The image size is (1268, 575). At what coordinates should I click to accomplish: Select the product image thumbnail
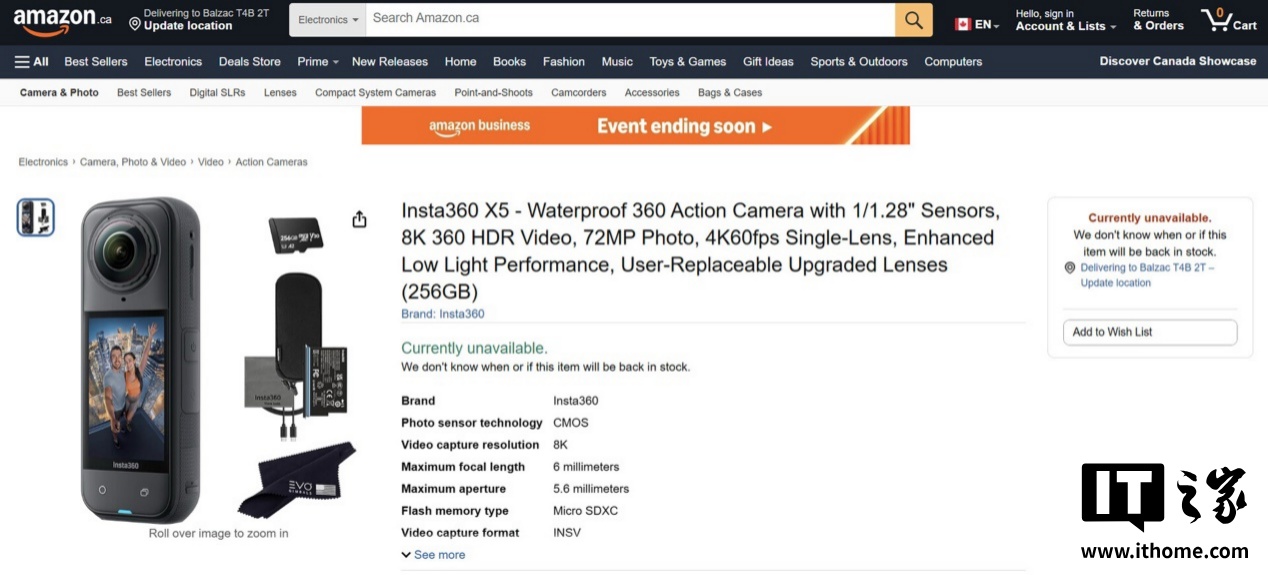point(36,217)
